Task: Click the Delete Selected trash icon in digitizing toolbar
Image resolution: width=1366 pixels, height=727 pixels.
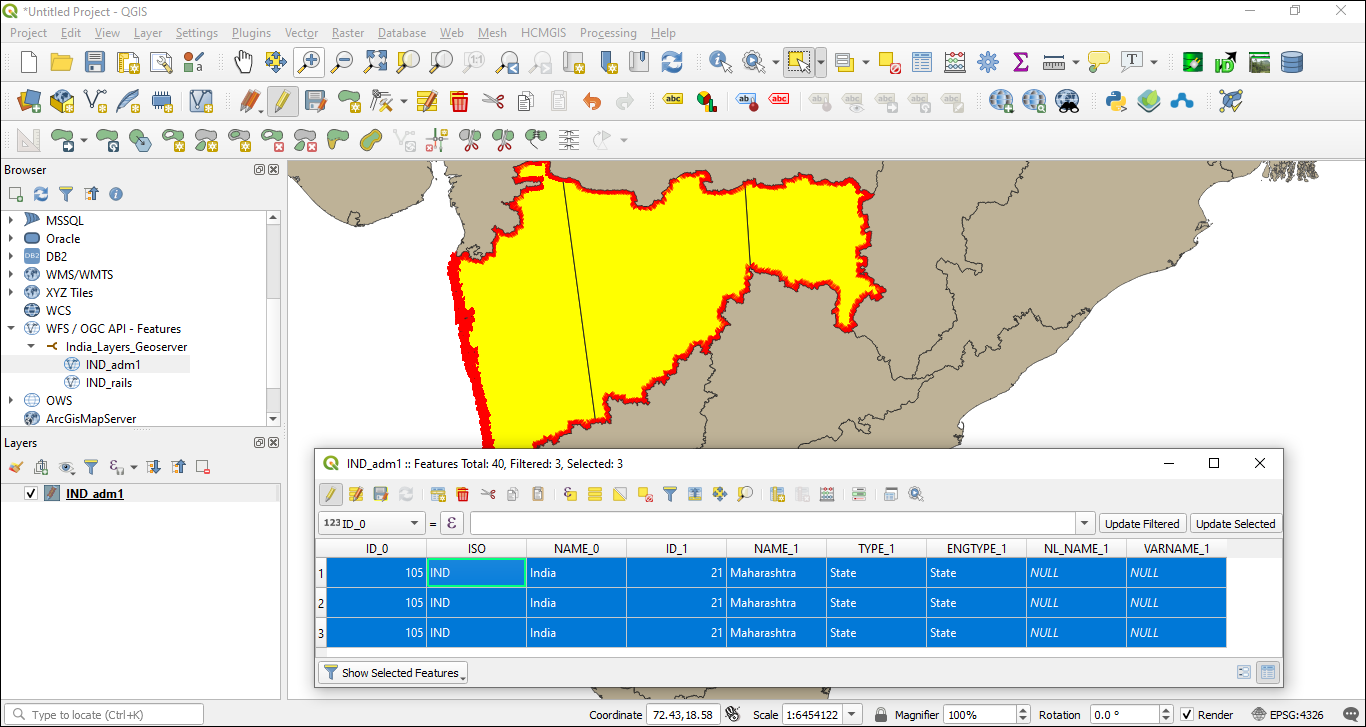Action: click(459, 101)
